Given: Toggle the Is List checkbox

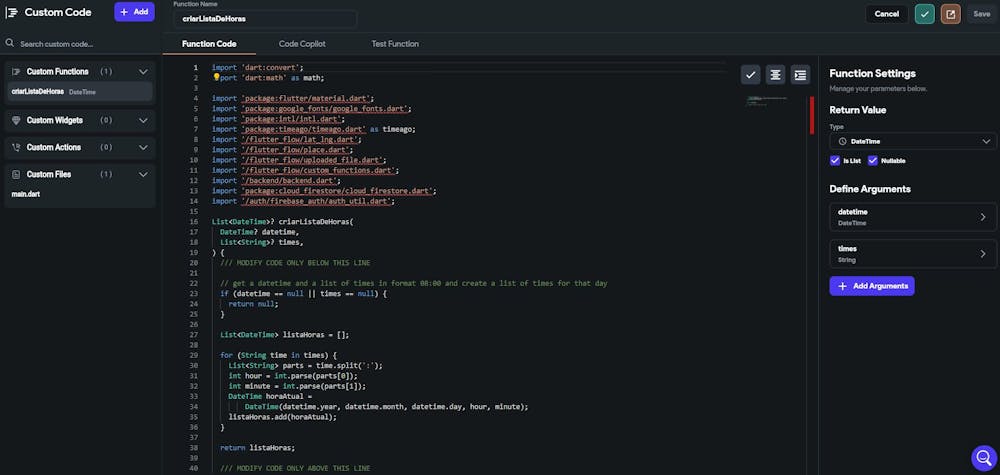Looking at the screenshot, I should 835,160.
